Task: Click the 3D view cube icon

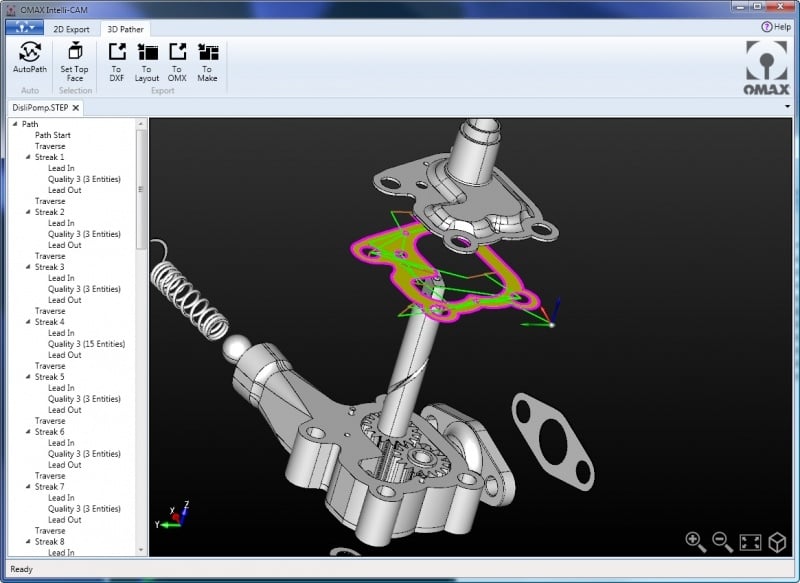Action: click(777, 542)
